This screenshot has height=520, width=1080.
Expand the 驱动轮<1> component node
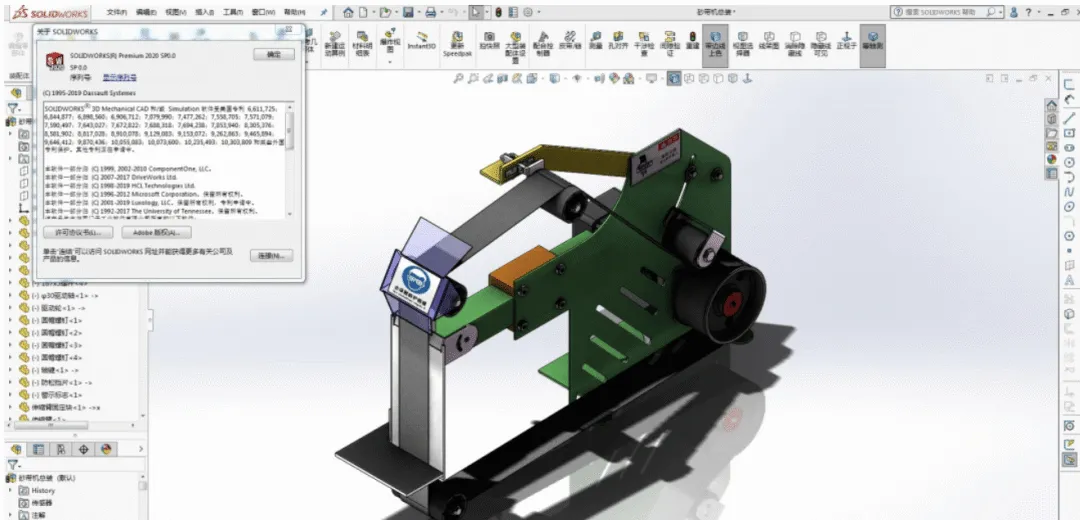10,308
